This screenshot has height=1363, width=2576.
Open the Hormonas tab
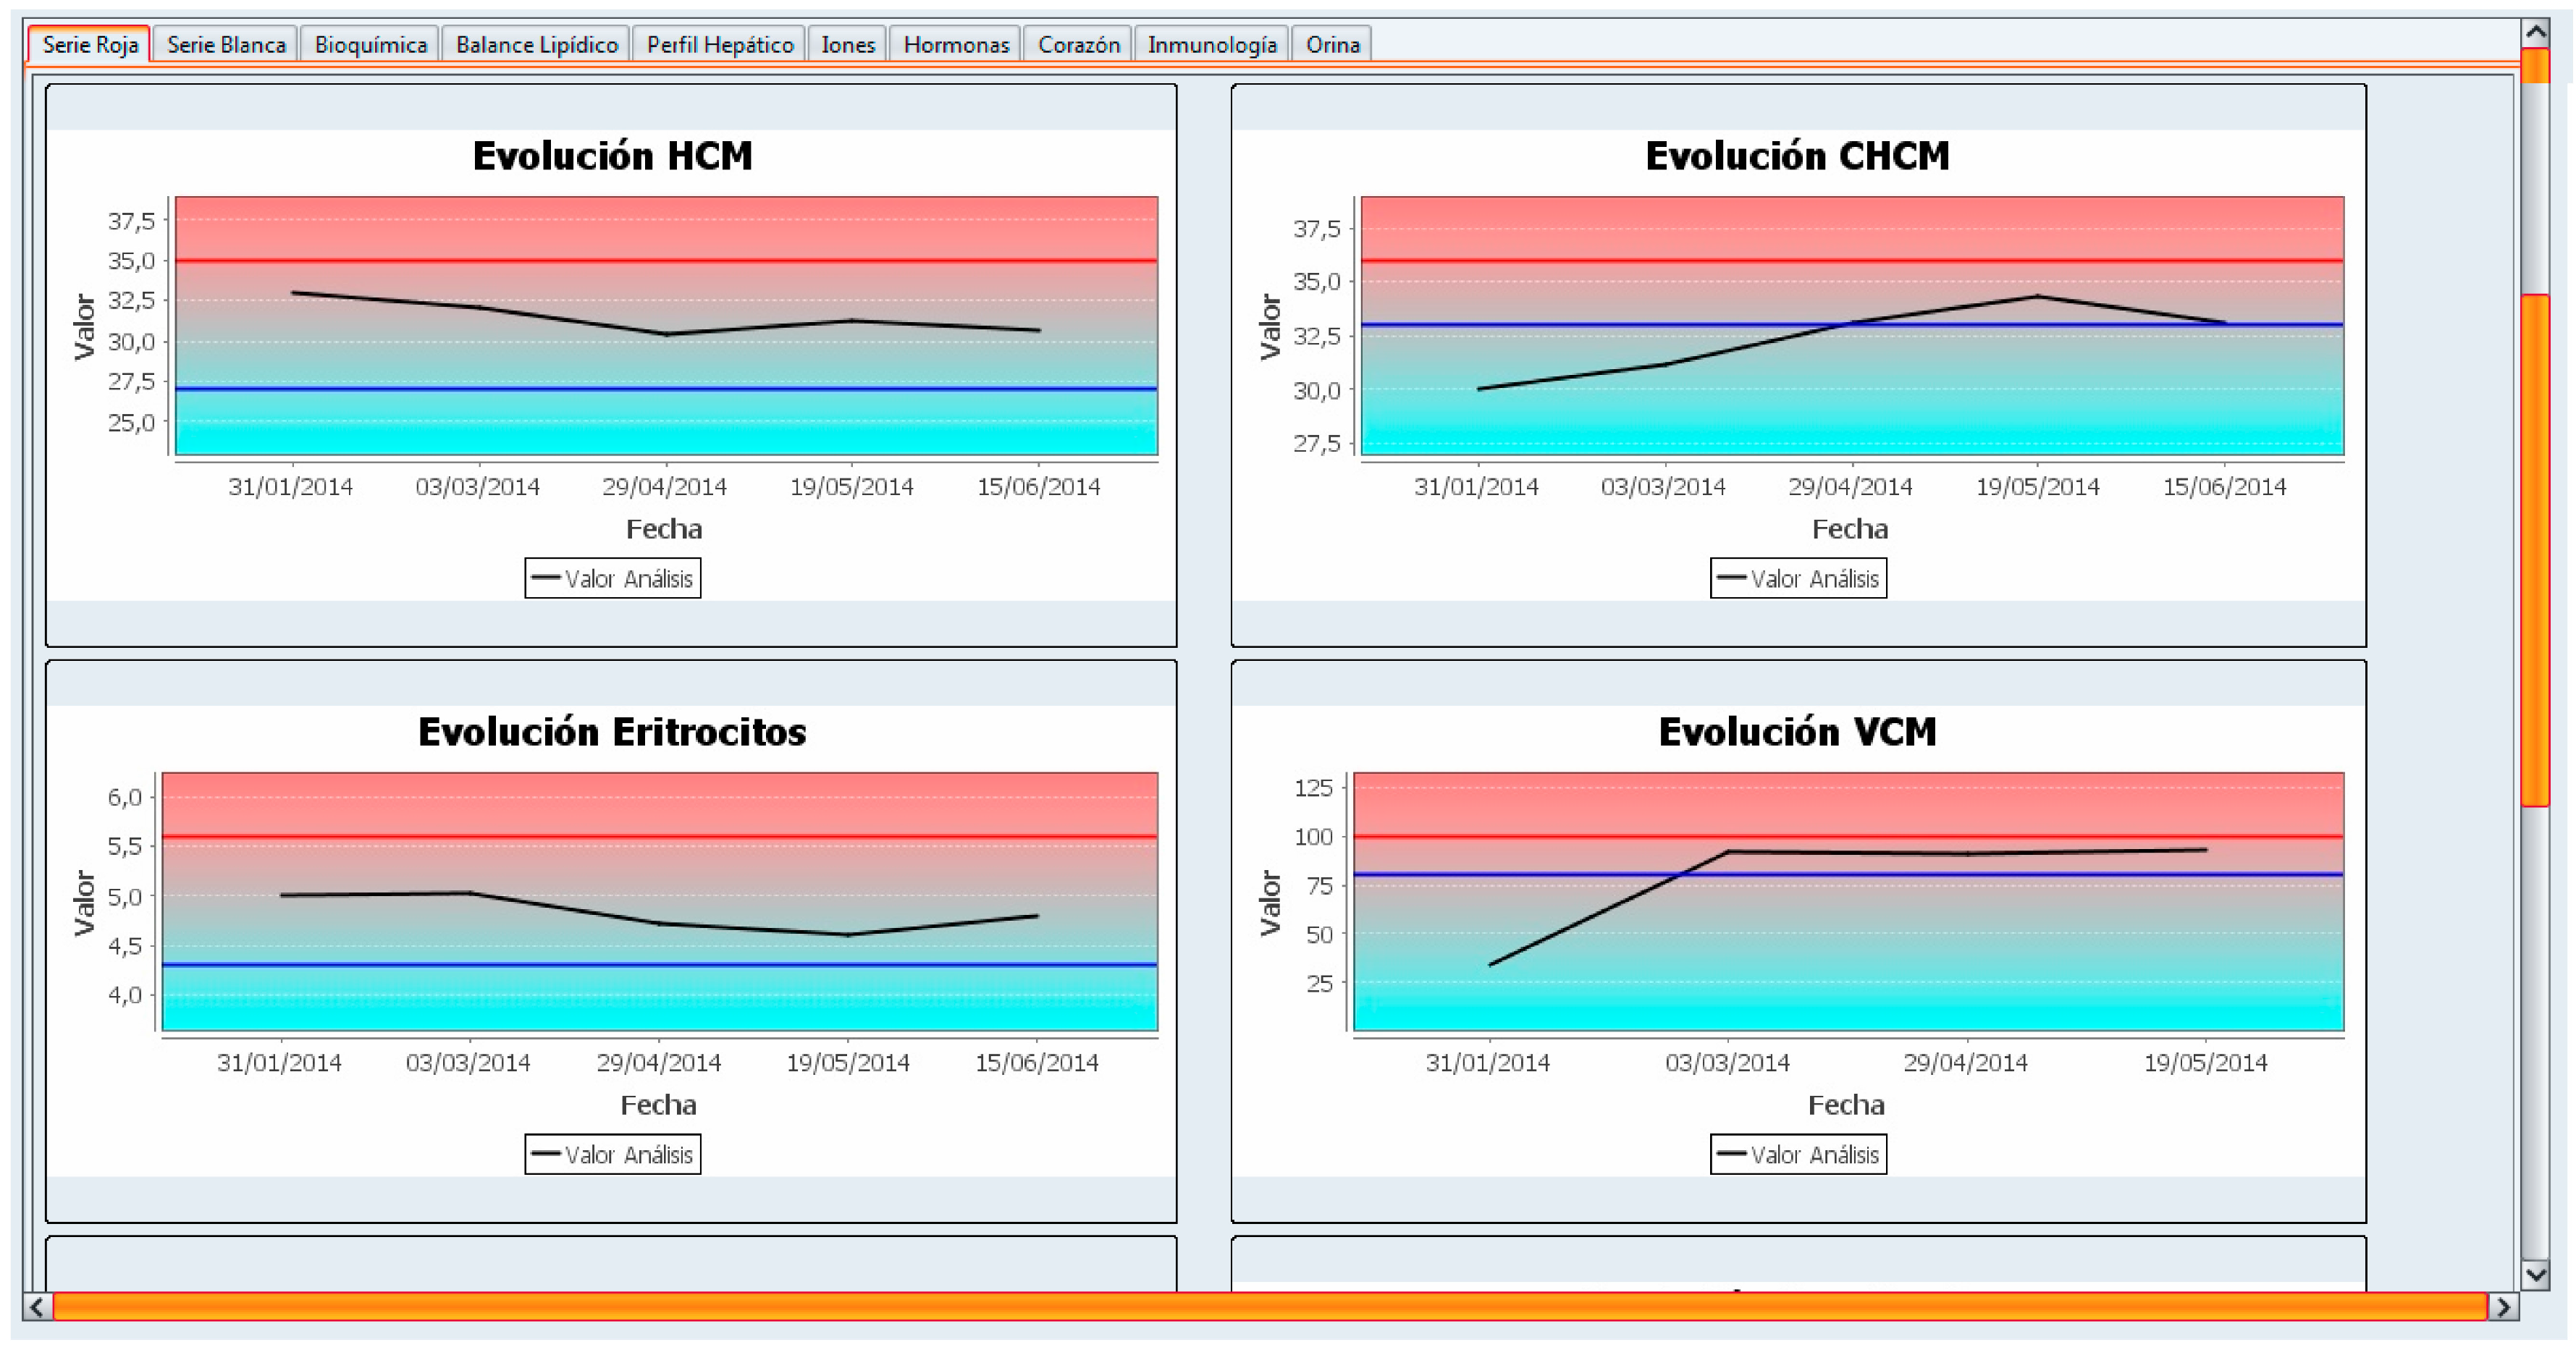[955, 44]
